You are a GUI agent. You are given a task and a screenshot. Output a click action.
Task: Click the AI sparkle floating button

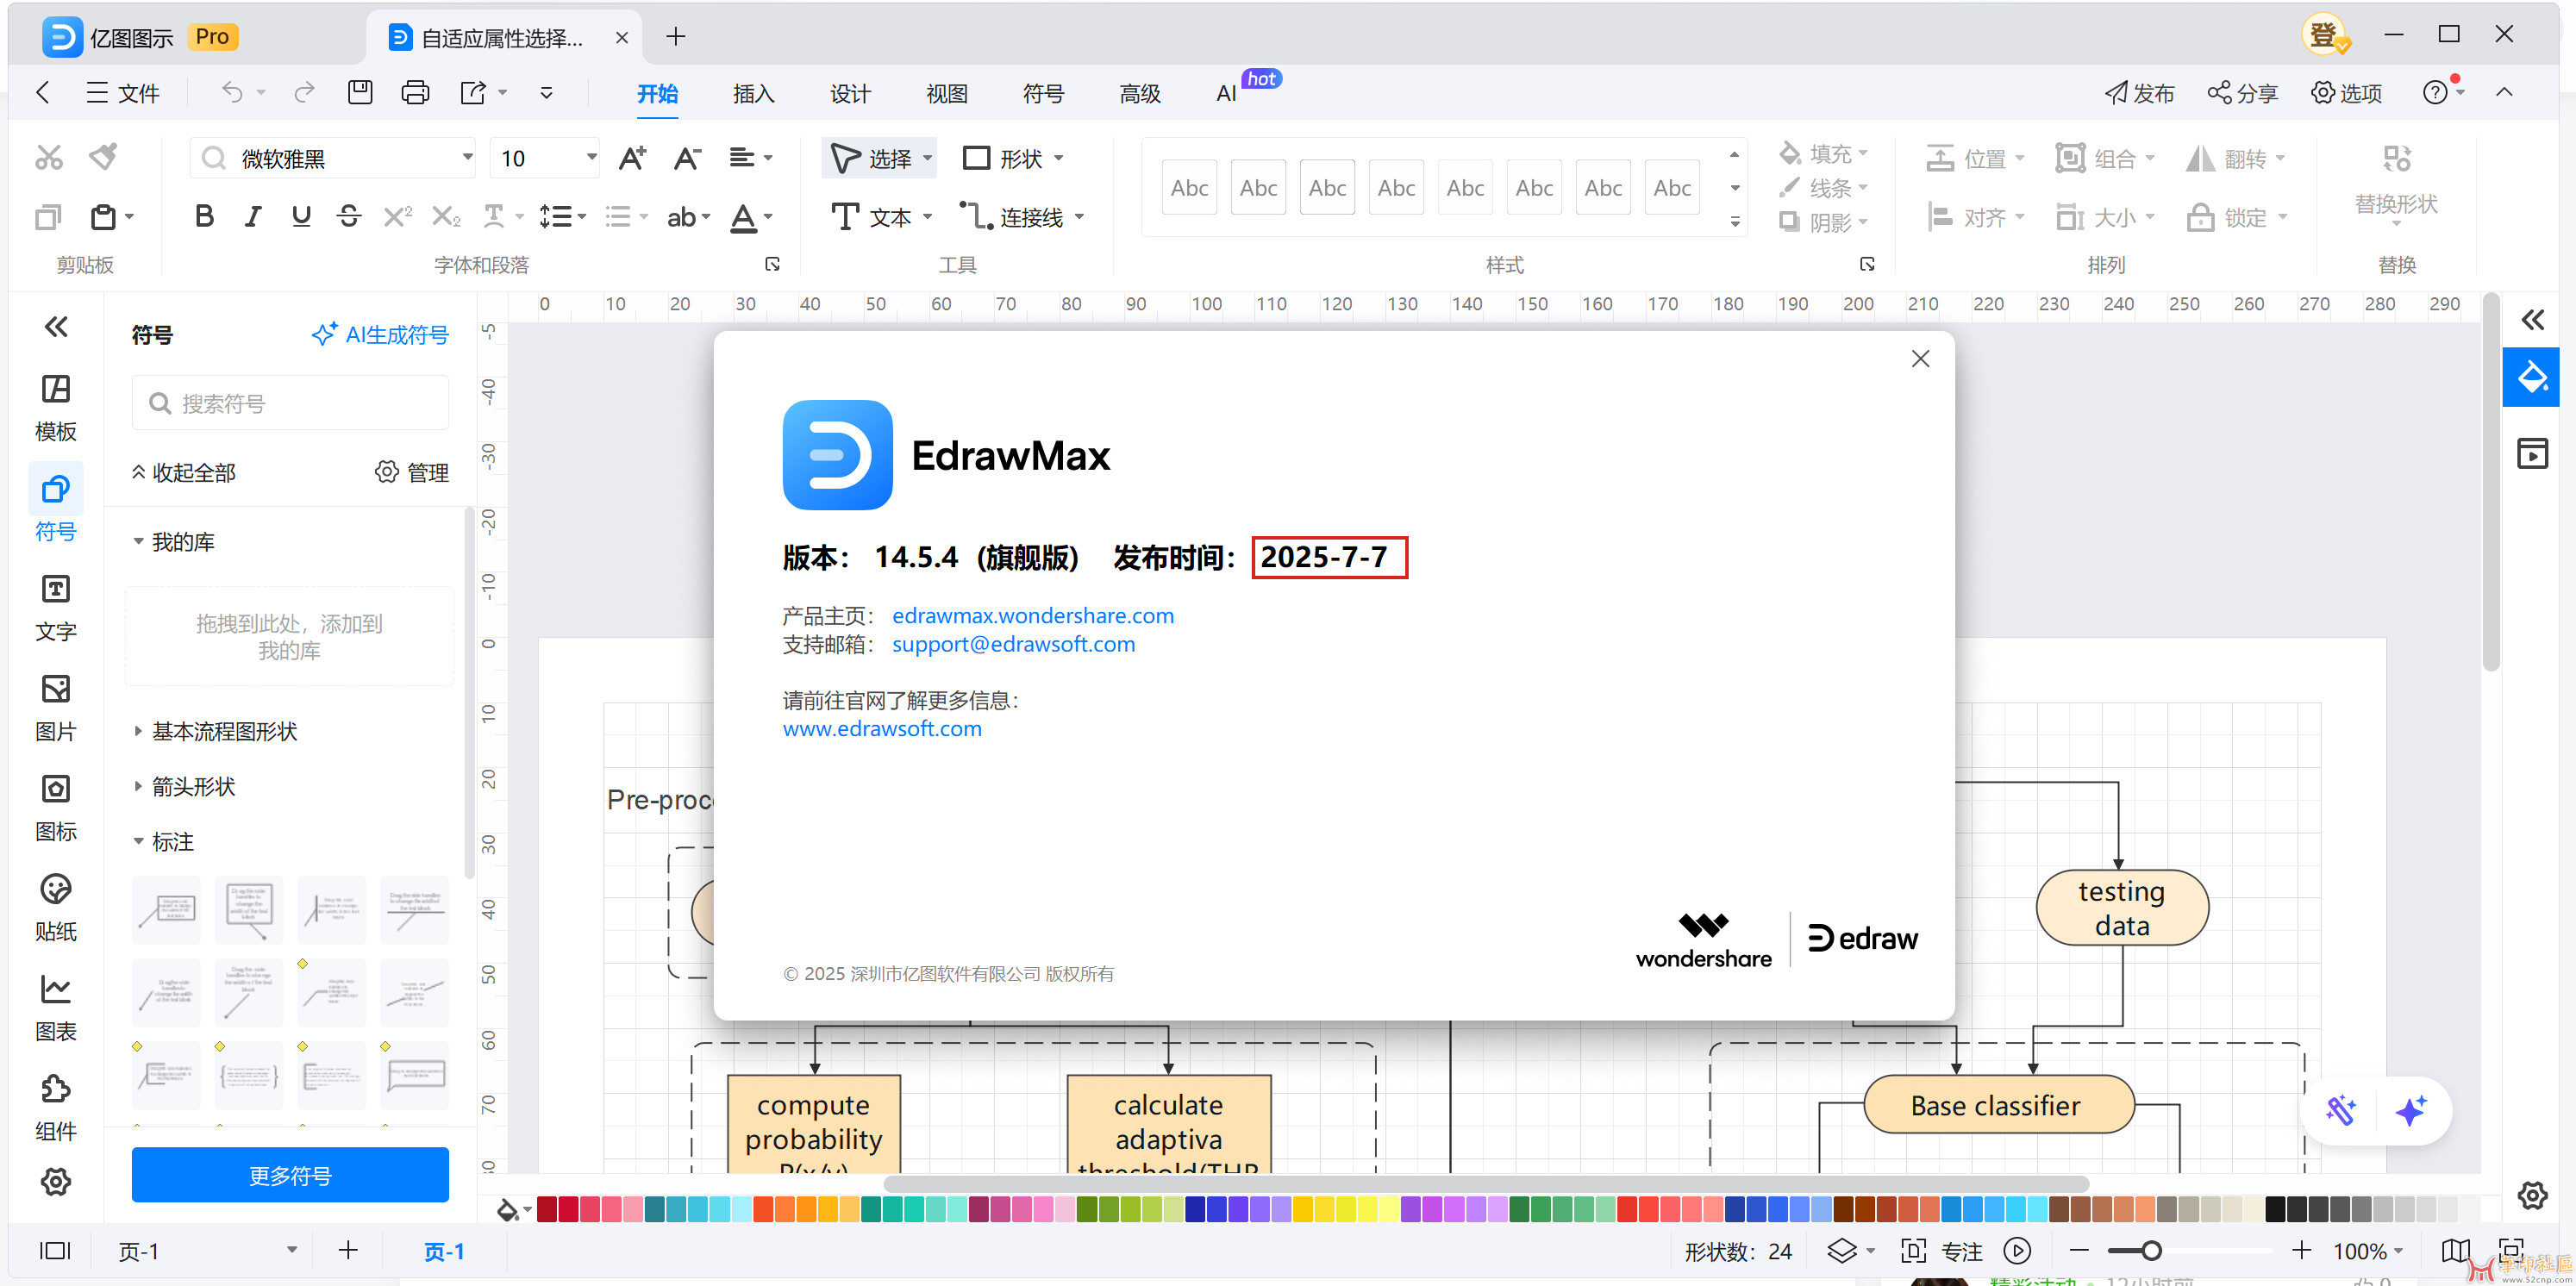click(2411, 1111)
